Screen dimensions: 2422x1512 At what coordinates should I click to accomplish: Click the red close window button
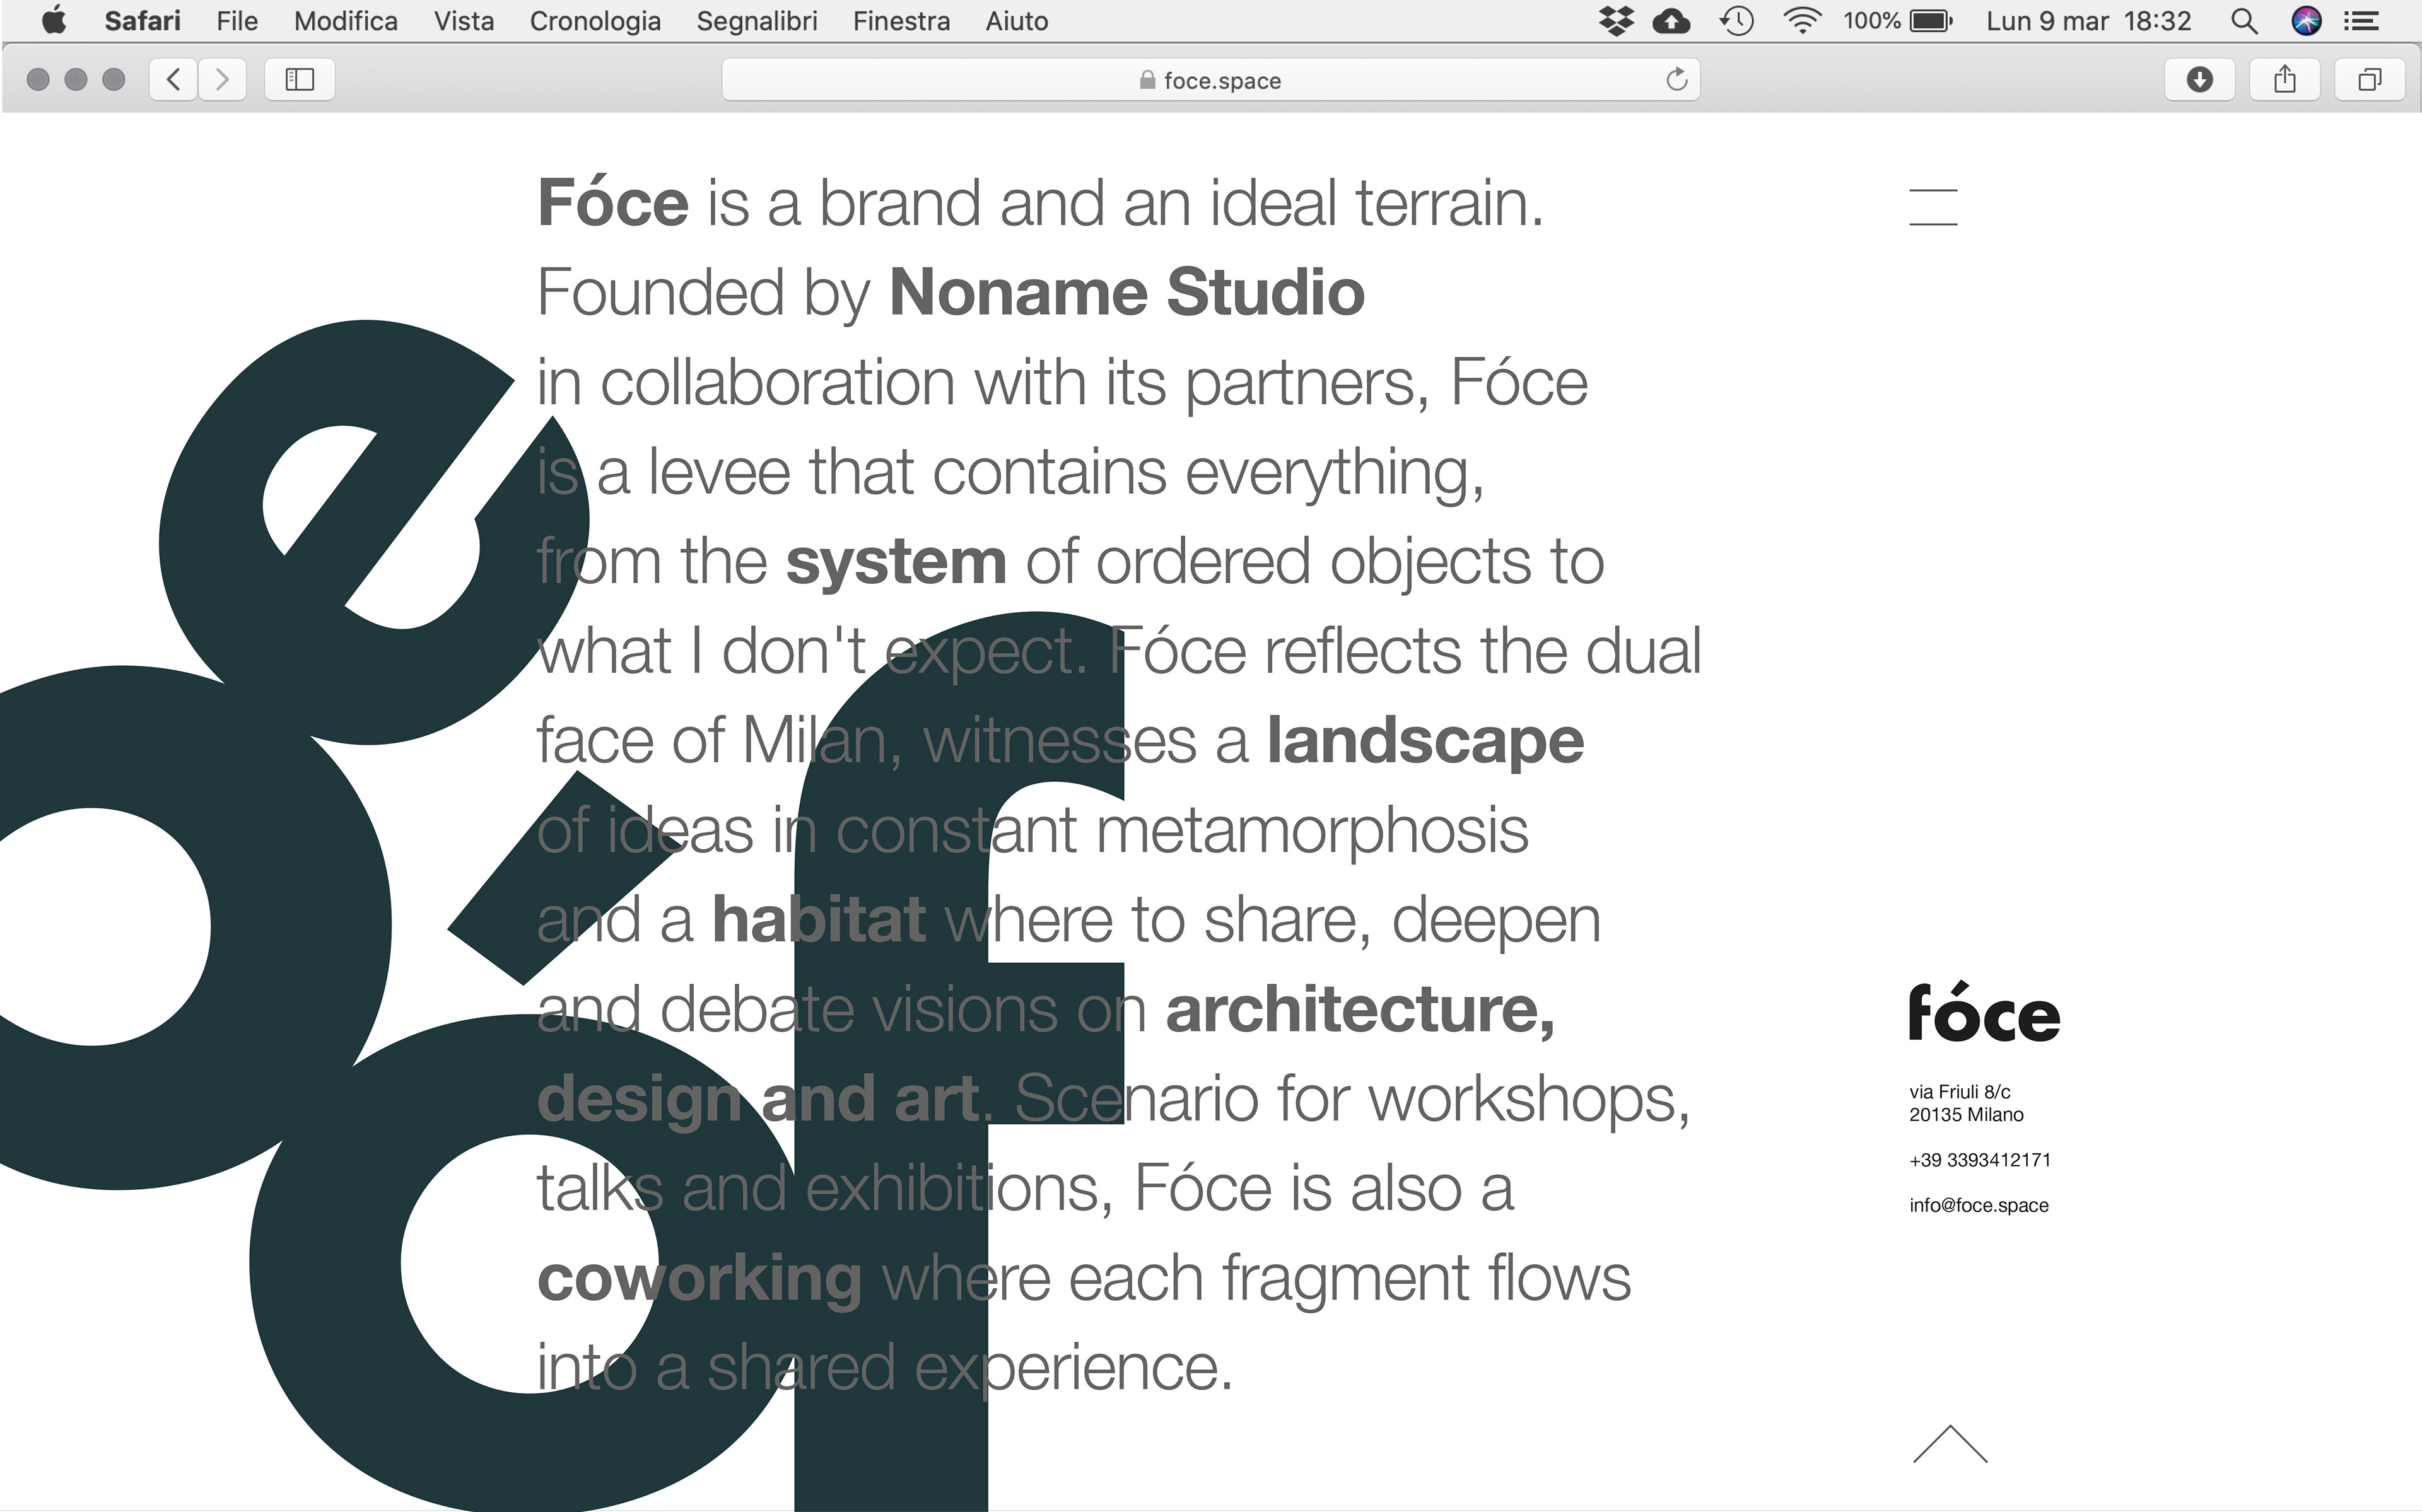38,79
